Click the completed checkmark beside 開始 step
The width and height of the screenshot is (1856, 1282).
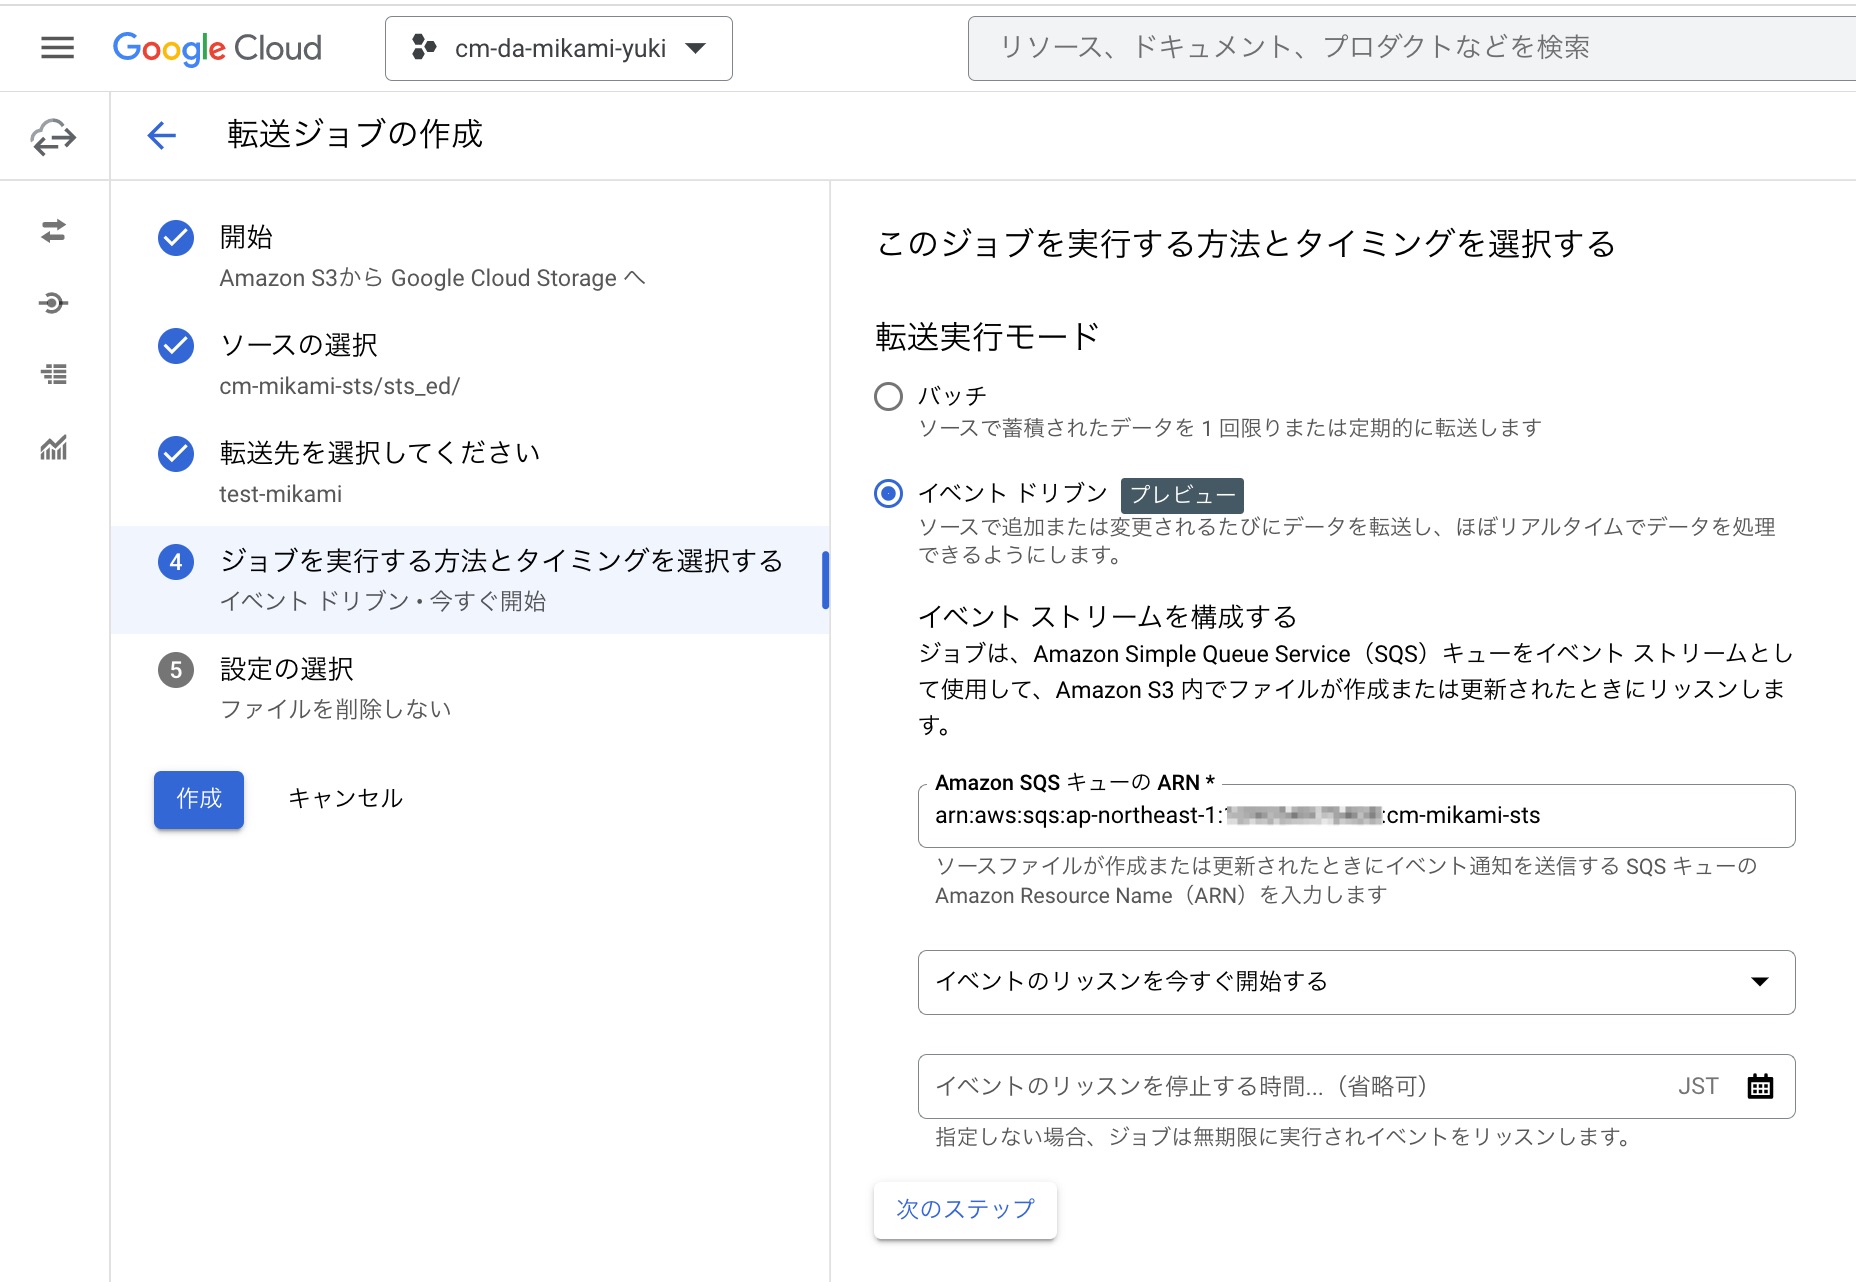pyautogui.click(x=176, y=238)
